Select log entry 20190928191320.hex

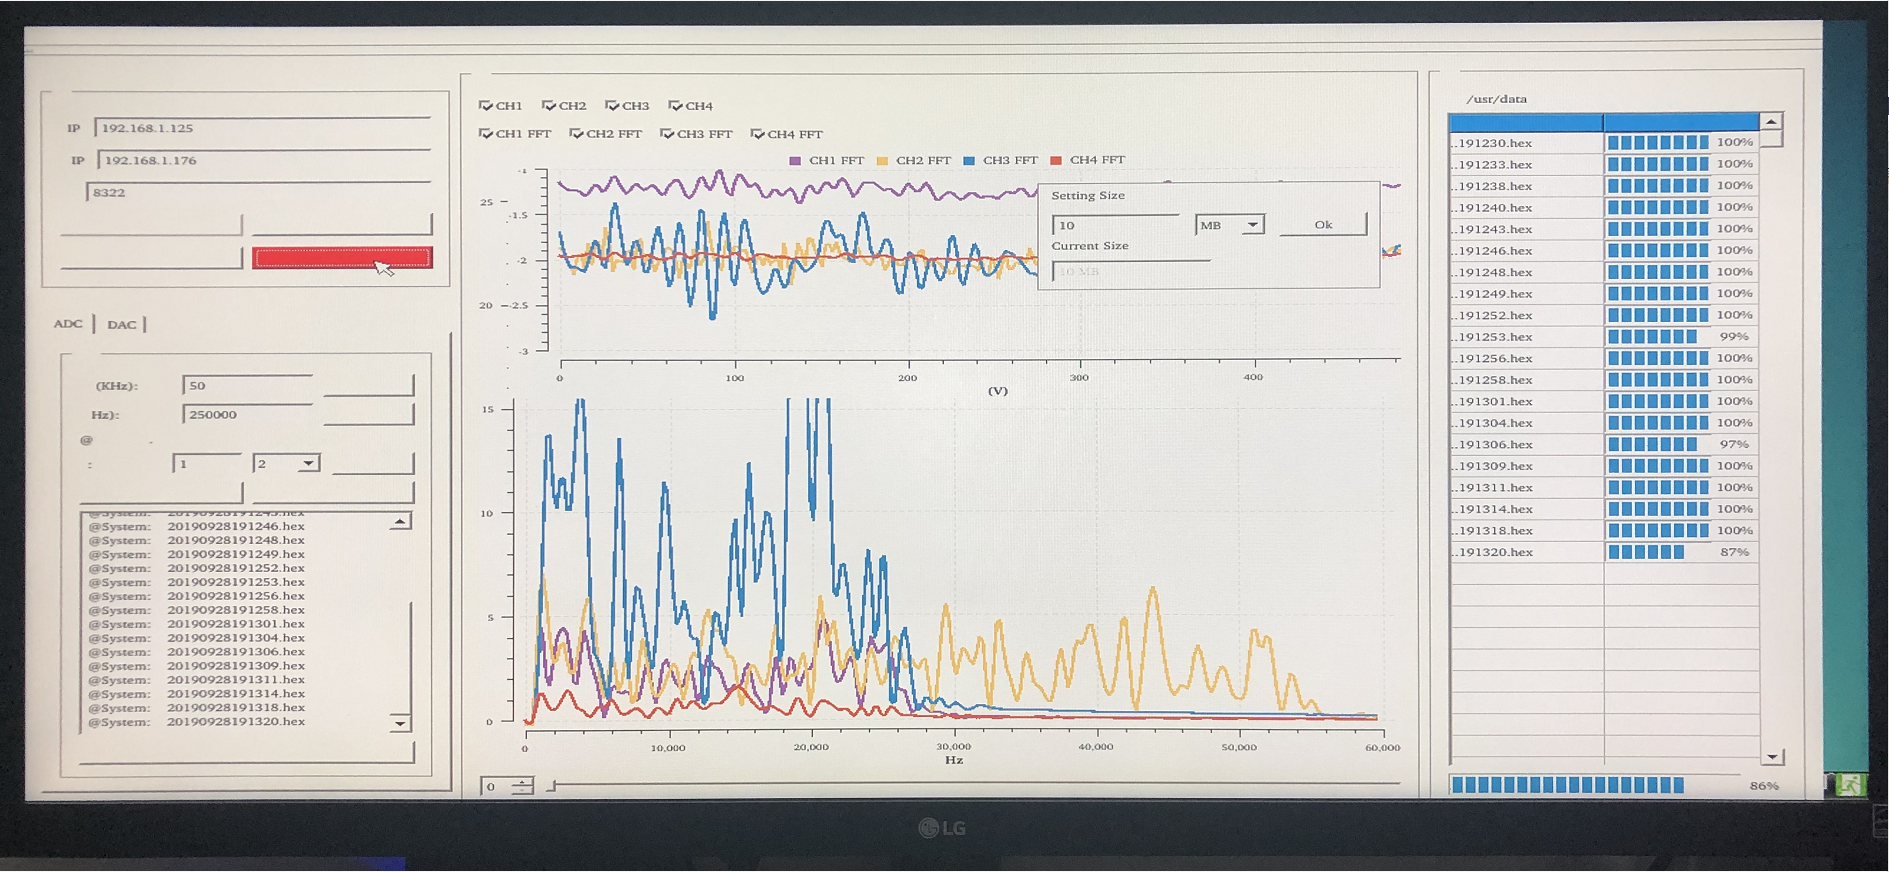[236, 722]
